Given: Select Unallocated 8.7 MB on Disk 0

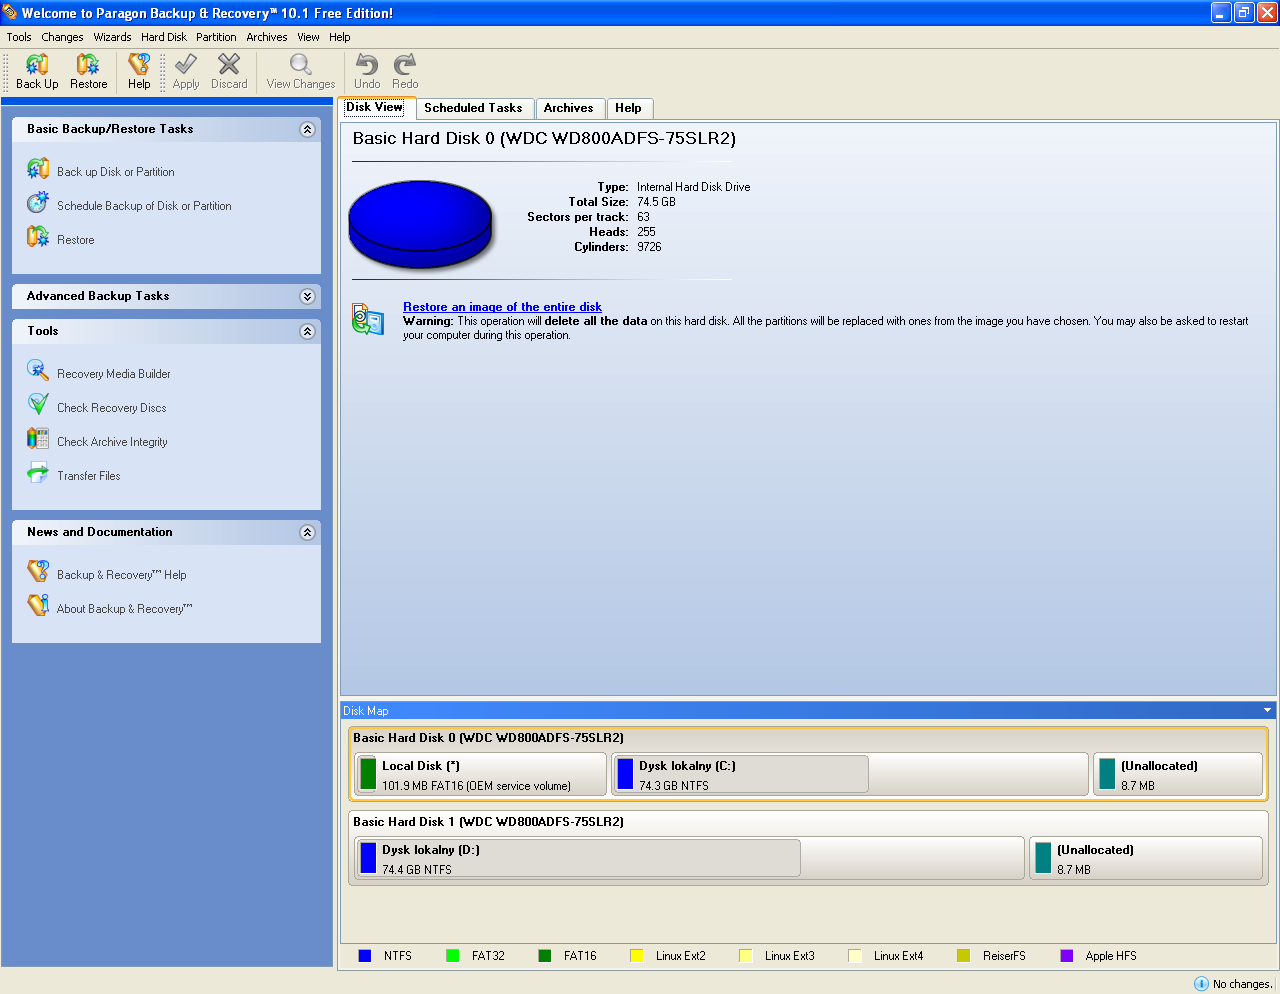Looking at the screenshot, I should pos(1178,774).
